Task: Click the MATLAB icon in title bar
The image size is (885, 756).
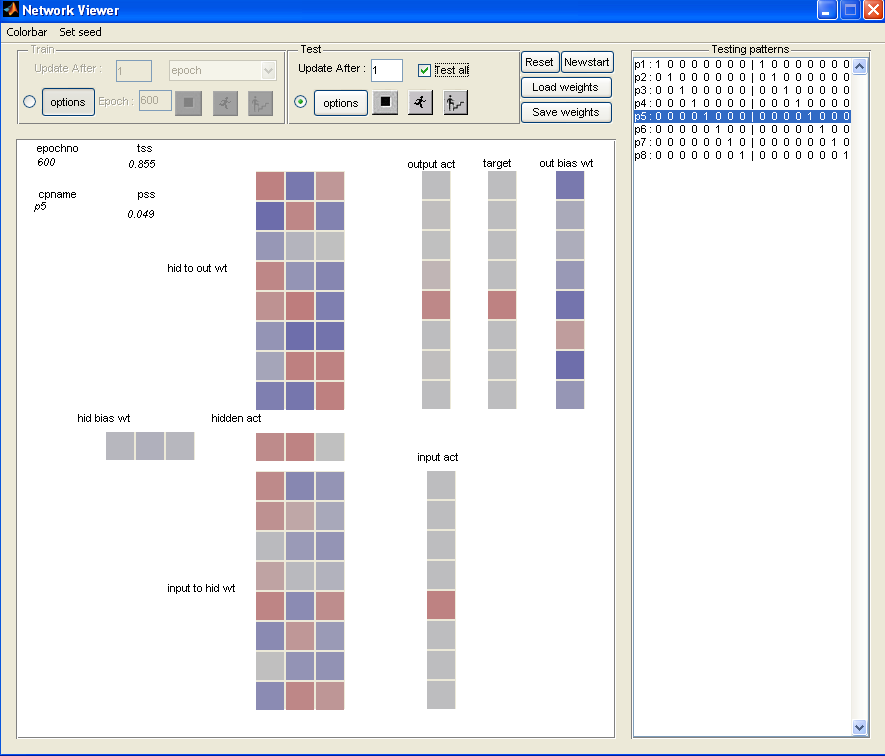Action: click(11, 11)
